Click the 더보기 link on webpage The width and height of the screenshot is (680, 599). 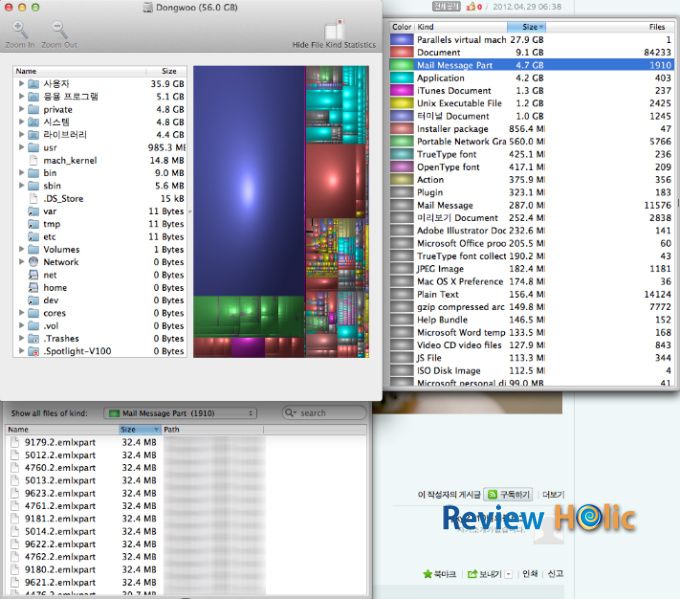pyautogui.click(x=553, y=494)
